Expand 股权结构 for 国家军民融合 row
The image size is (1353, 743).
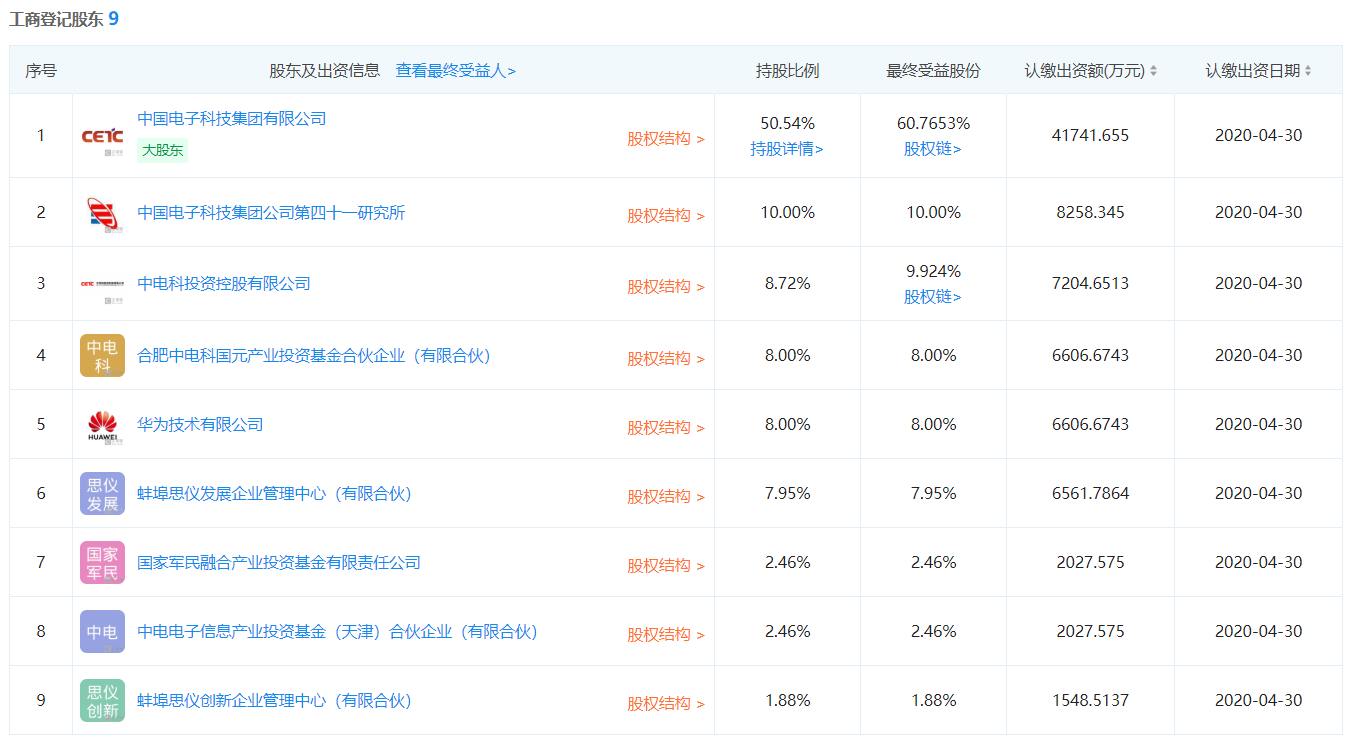[x=666, y=566]
